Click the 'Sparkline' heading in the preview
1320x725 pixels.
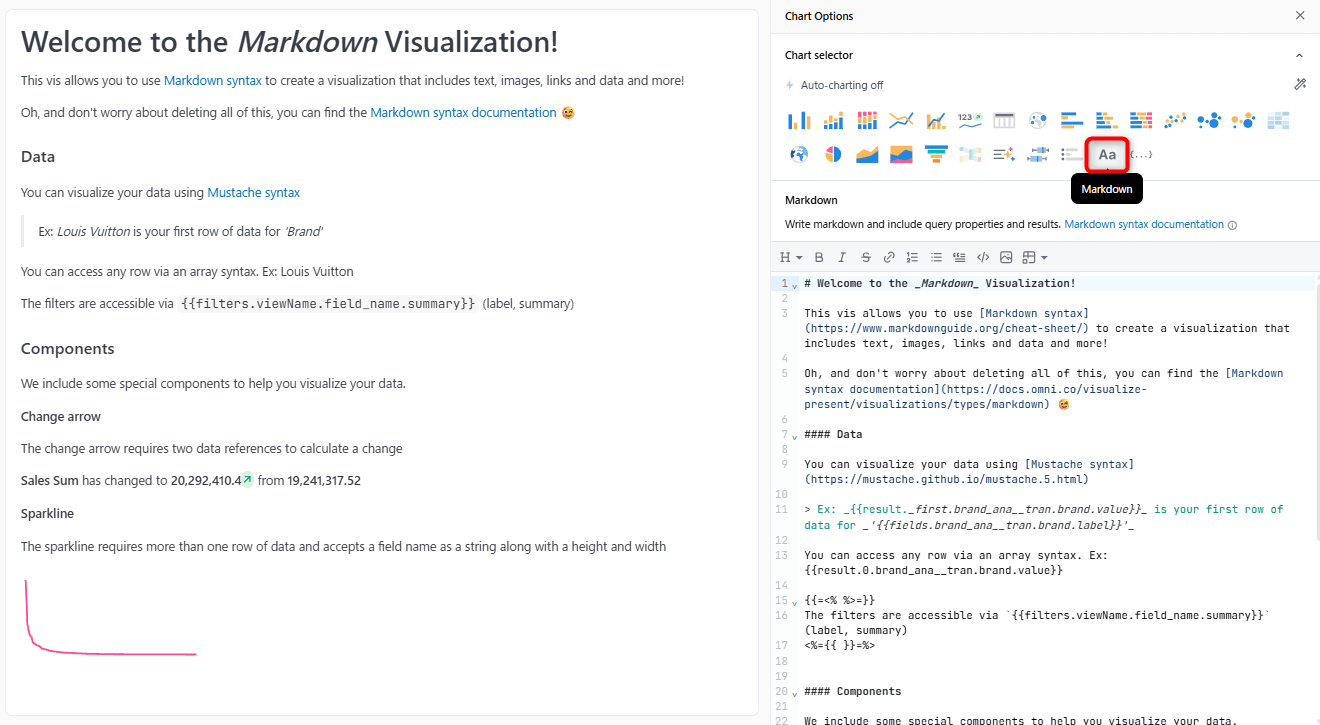click(47, 514)
